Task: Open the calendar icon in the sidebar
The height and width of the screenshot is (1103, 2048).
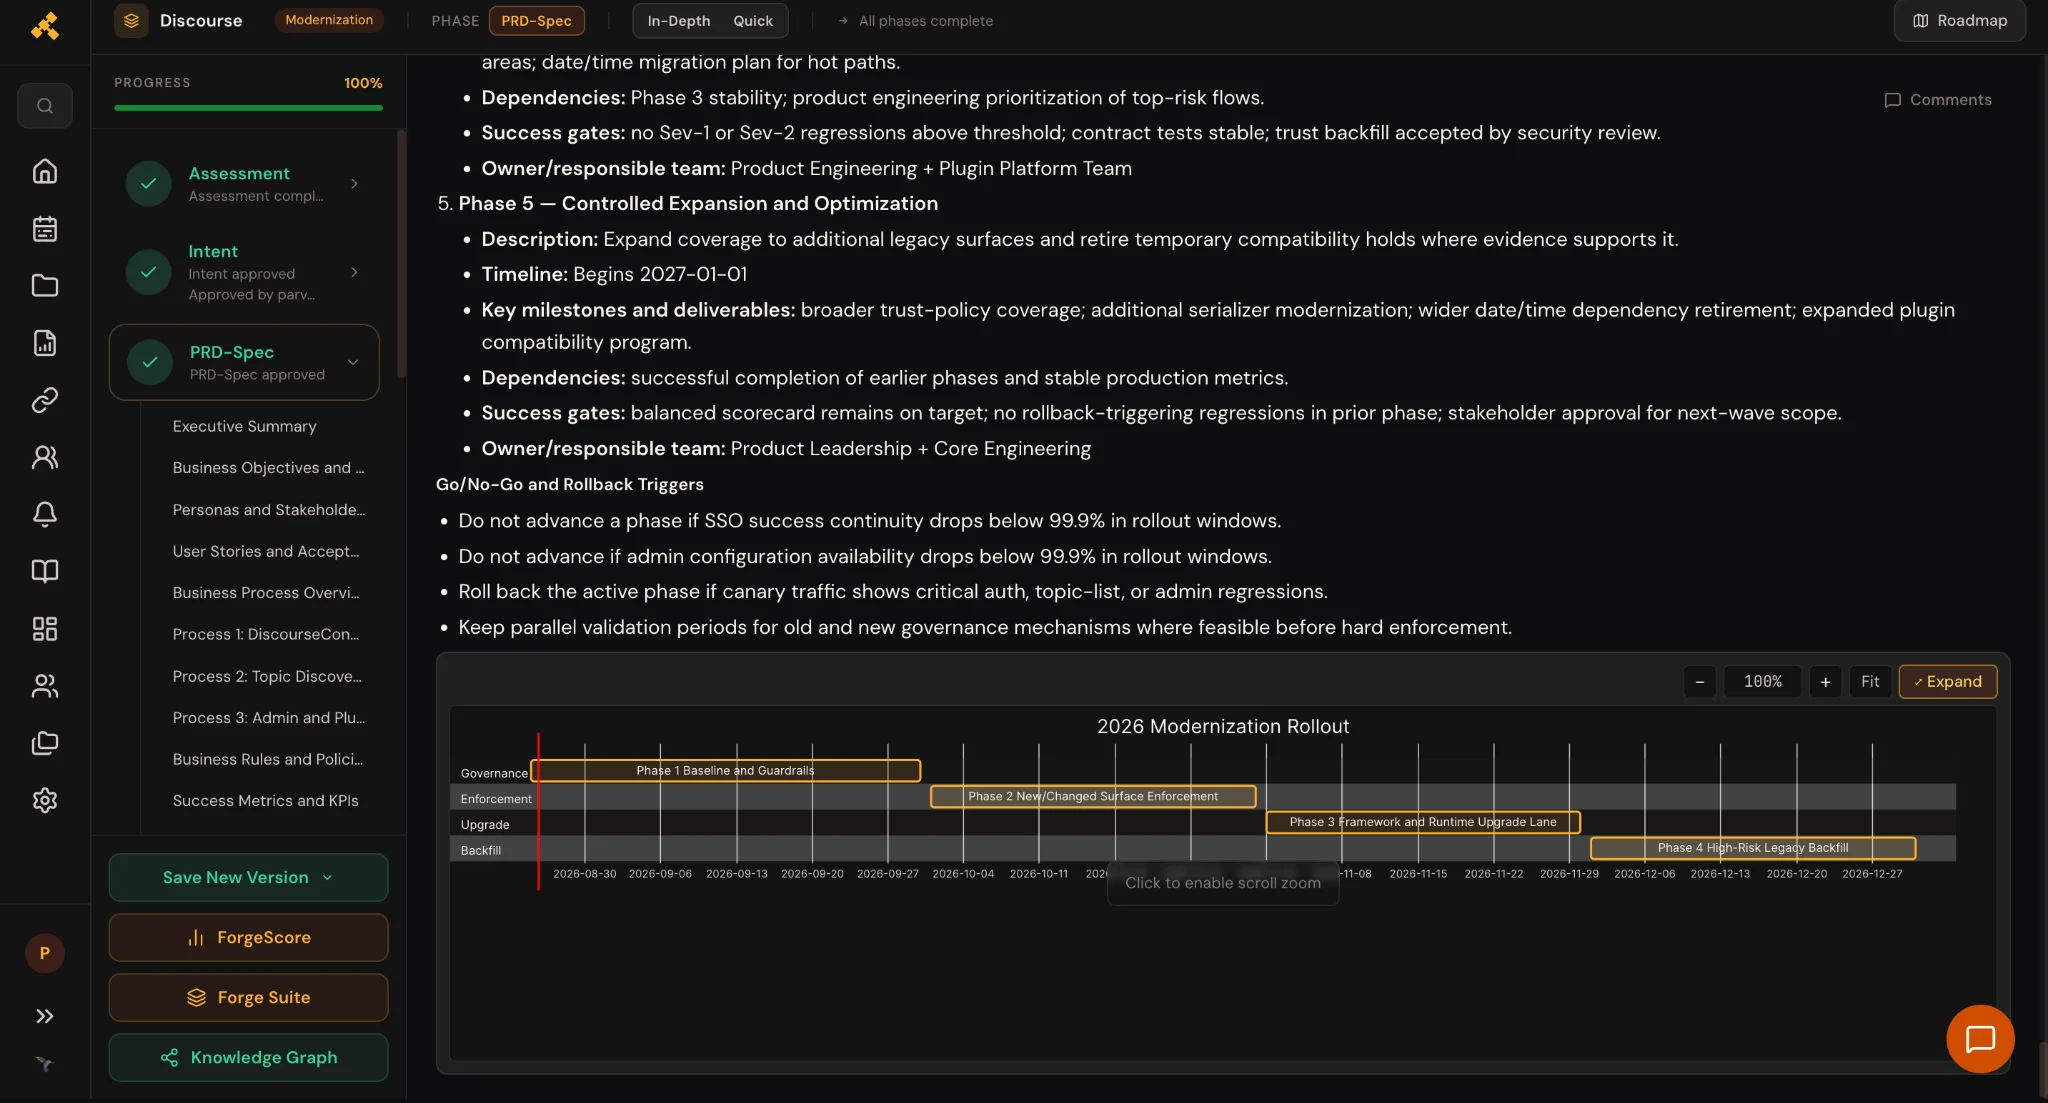Action: click(45, 229)
